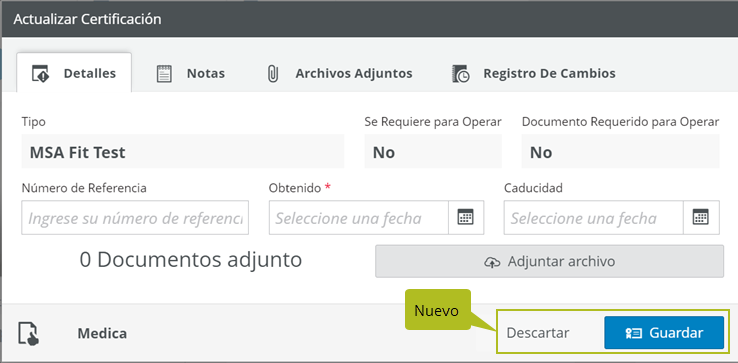Open the Caducidad date calendar picker
738x363 pixels.
click(x=701, y=218)
